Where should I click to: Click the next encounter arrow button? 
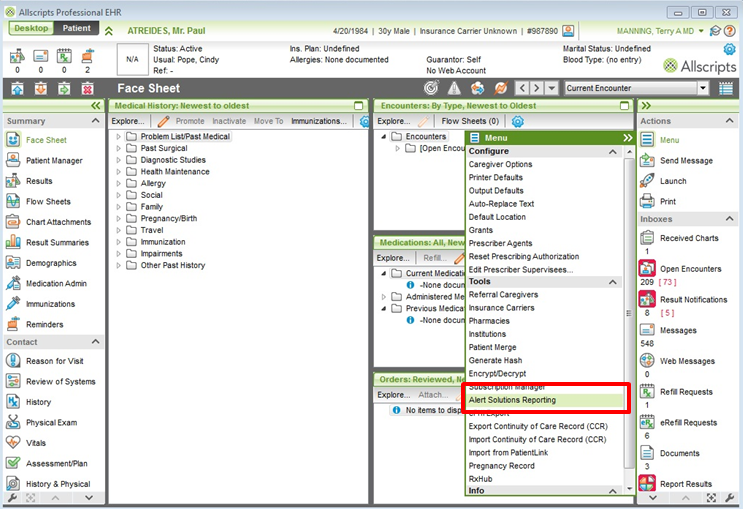pyautogui.click(x=536, y=88)
